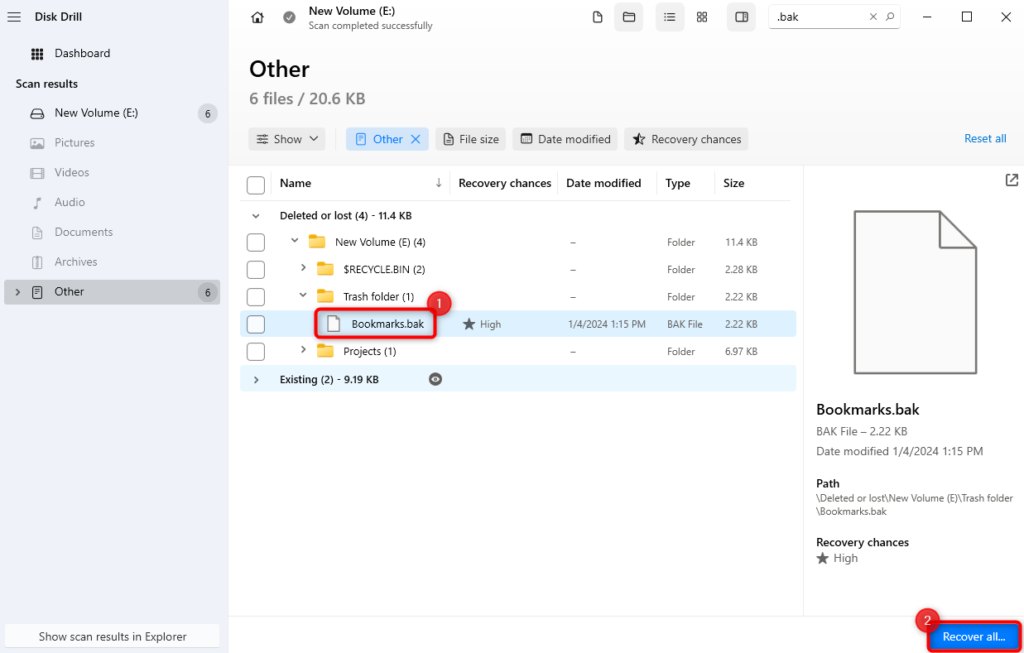Click the Recover all button
Image resolution: width=1024 pixels, height=653 pixels.
(x=973, y=636)
